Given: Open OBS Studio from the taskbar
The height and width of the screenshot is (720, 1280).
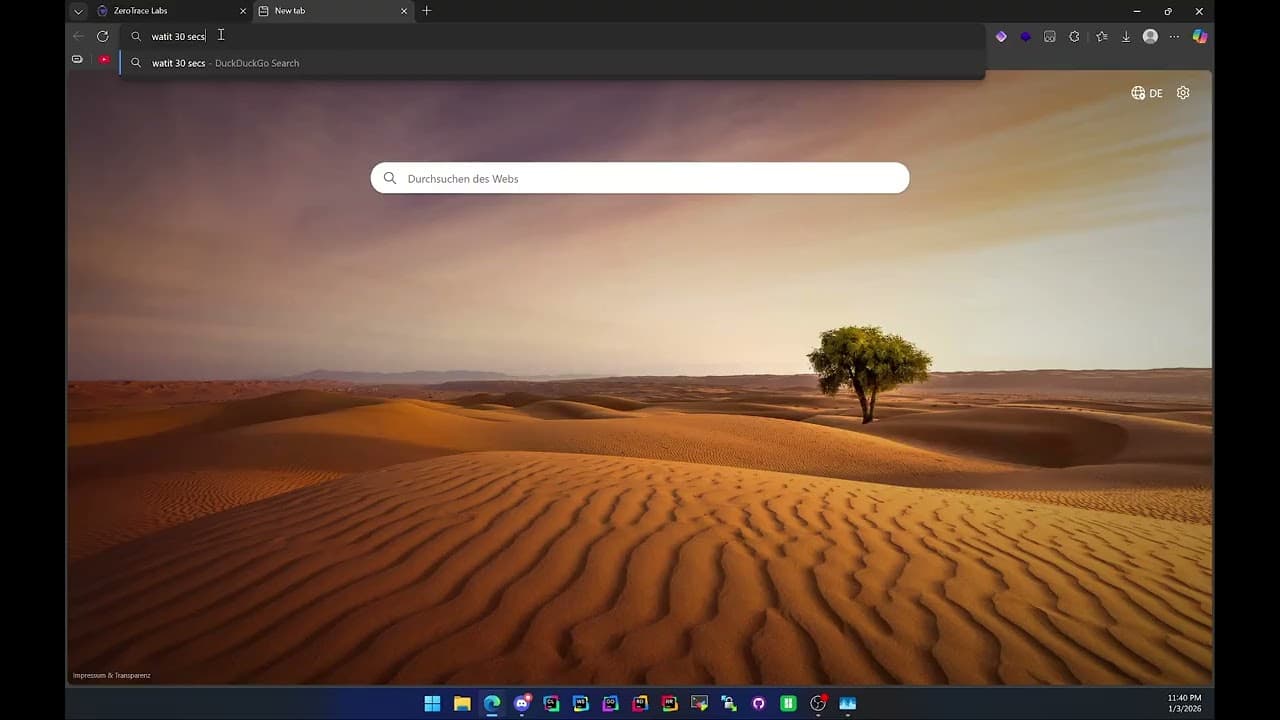Looking at the screenshot, I should (818, 703).
